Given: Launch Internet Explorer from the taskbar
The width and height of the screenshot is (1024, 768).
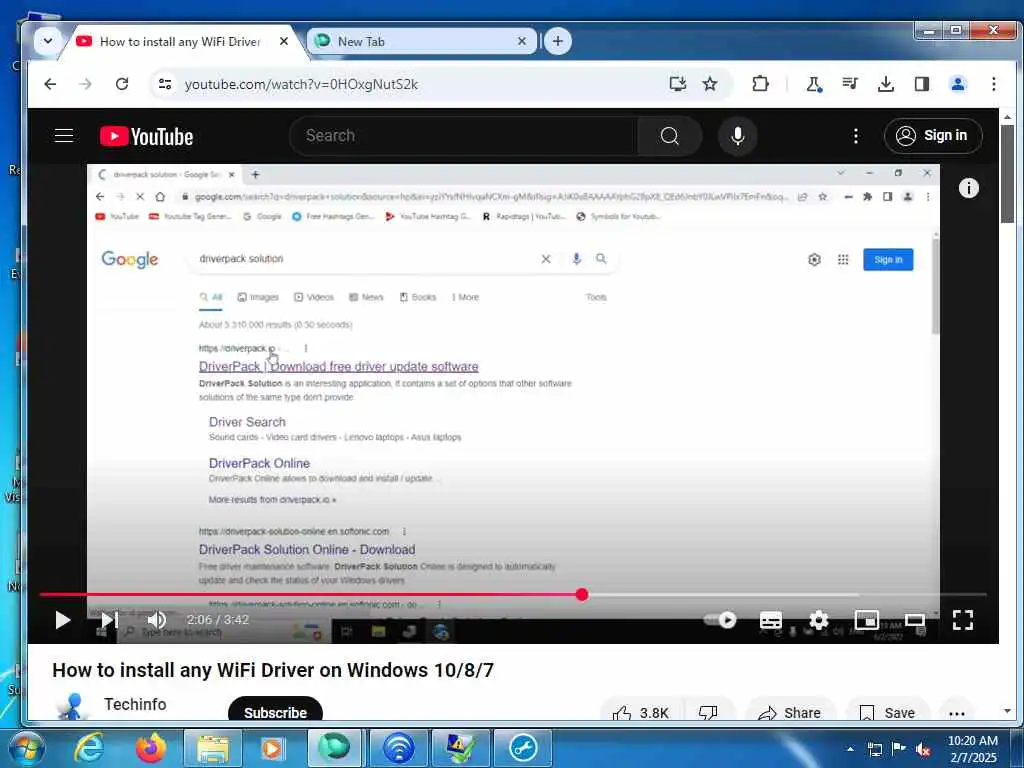Looking at the screenshot, I should click(x=88, y=748).
